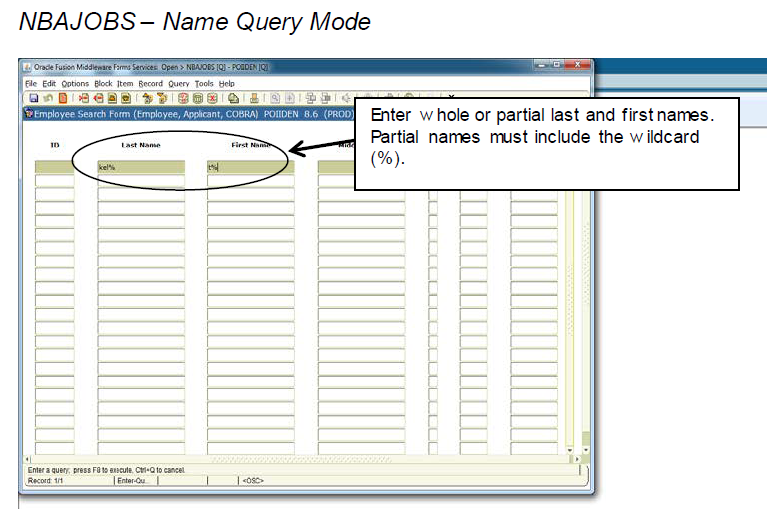Open the File menu

coord(30,83)
